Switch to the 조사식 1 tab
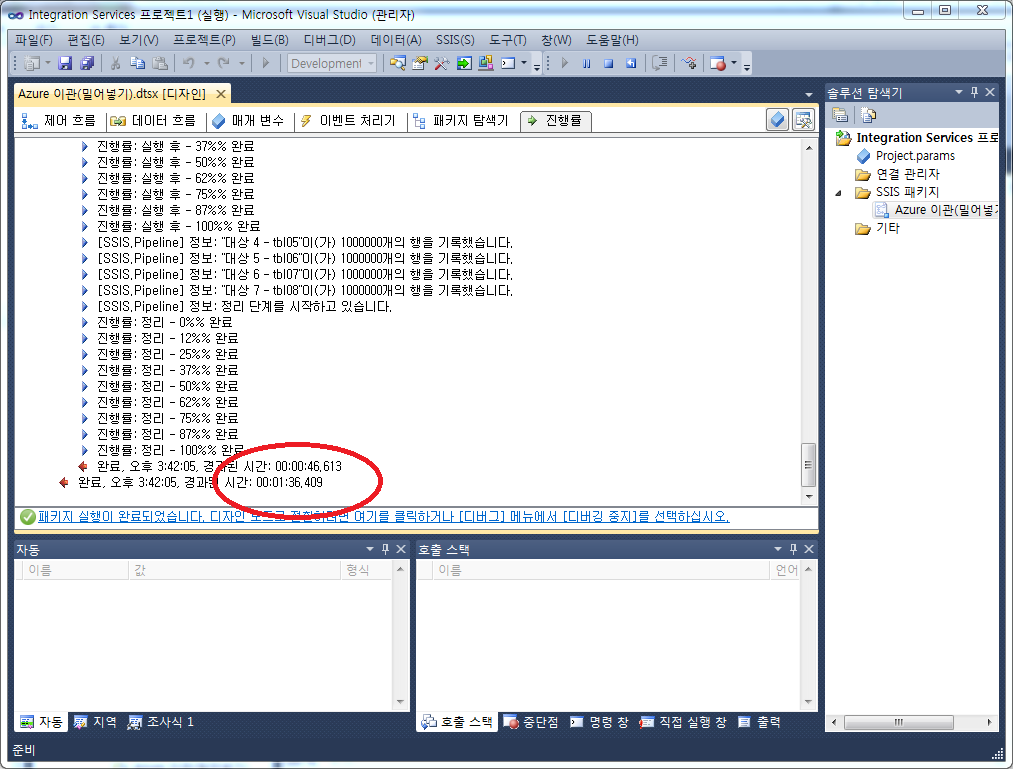1013x769 pixels. 161,722
